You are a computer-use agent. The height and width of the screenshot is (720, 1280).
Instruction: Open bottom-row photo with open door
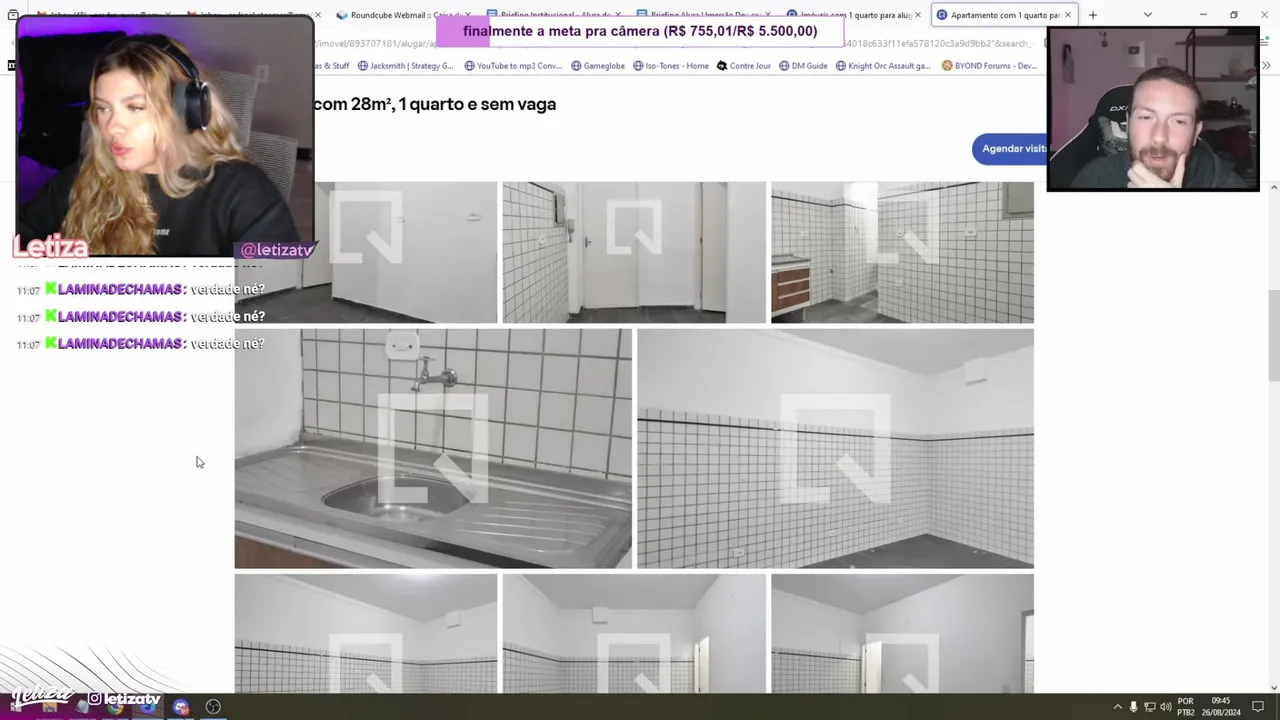pos(902,633)
